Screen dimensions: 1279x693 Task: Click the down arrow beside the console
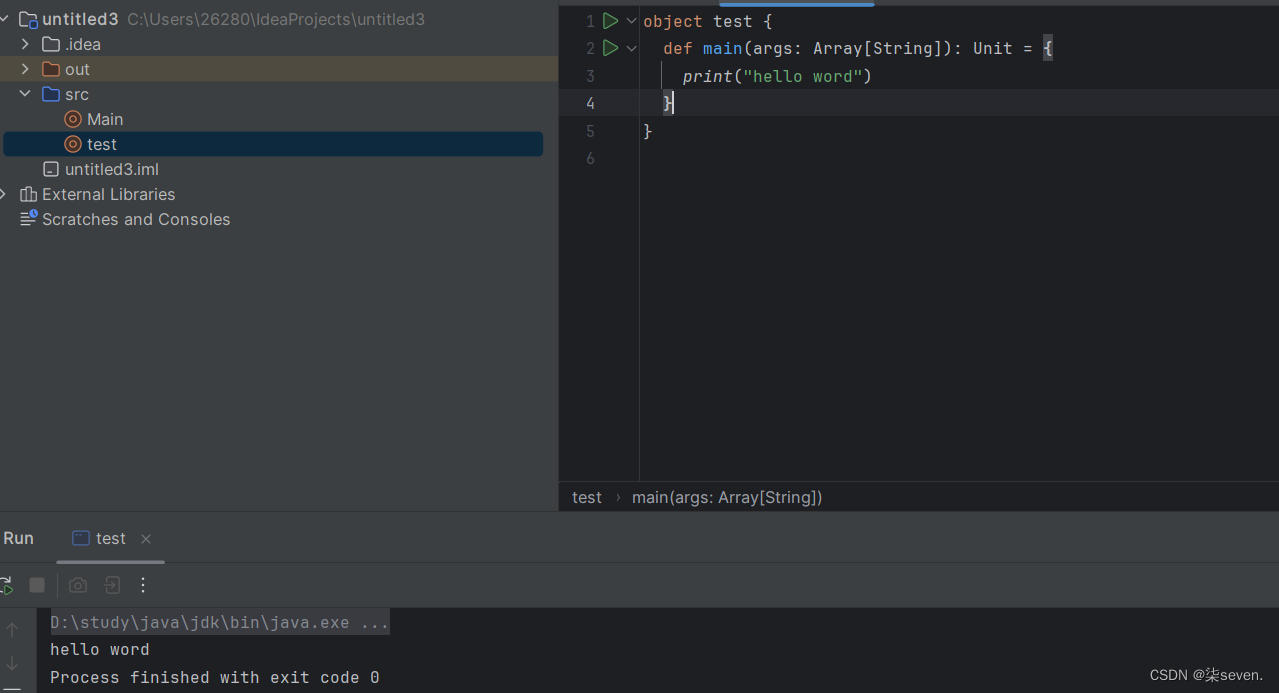(x=12, y=663)
